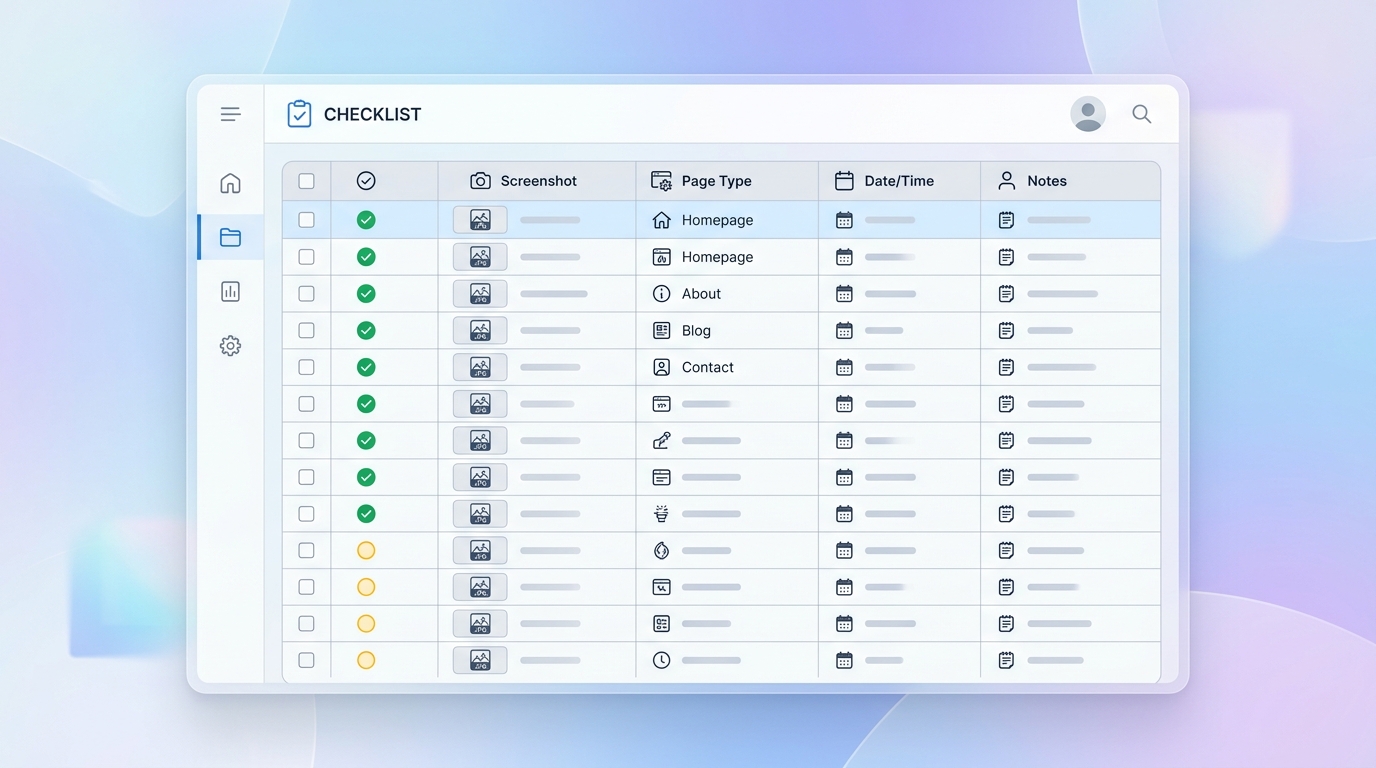Click the notes icon in the Blog row

tap(1006, 330)
